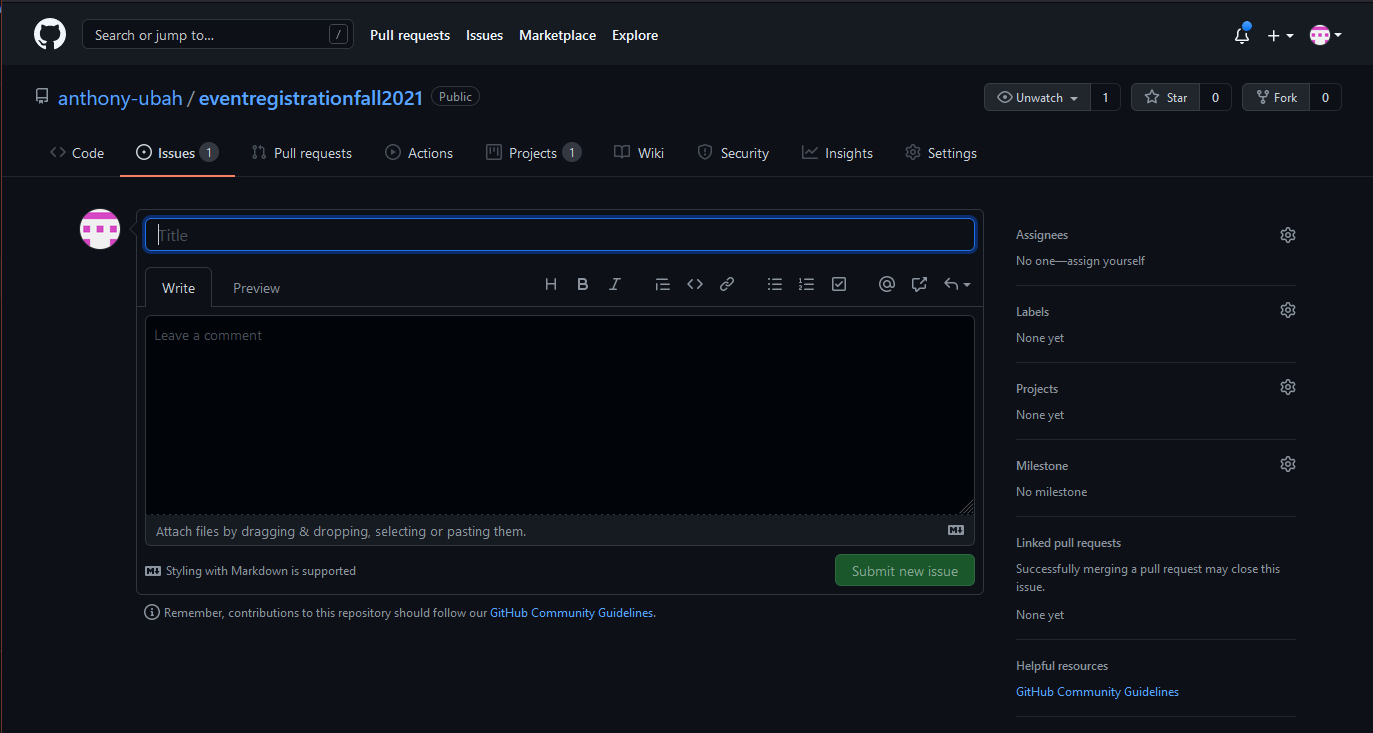Mention a user with the @ icon
Image resolution: width=1373 pixels, height=733 pixels.
tap(886, 285)
